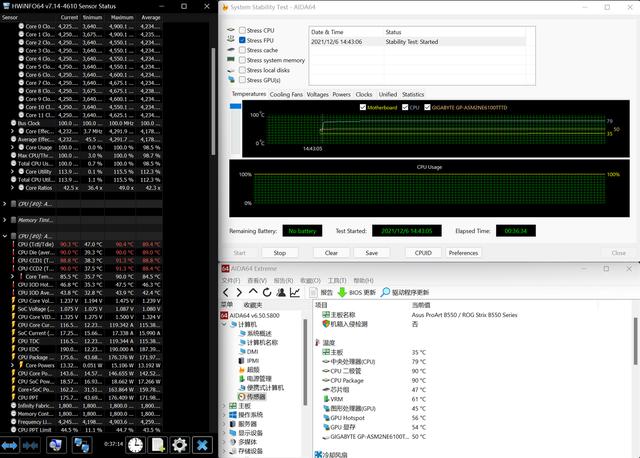The height and width of the screenshot is (458, 640).
Task: Click HWiNFO Maximum column header
Action: click(x=122, y=18)
